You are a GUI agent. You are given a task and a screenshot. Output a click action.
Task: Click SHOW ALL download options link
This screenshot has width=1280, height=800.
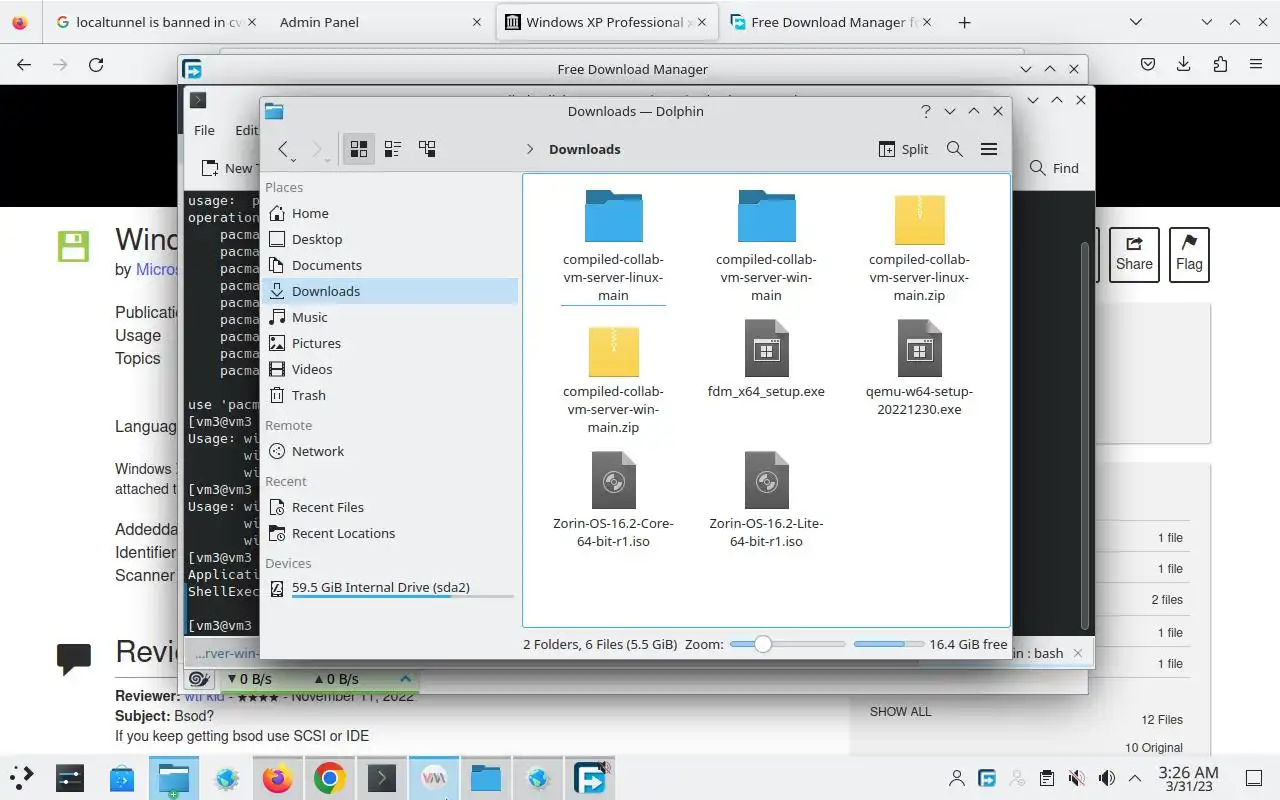point(900,712)
